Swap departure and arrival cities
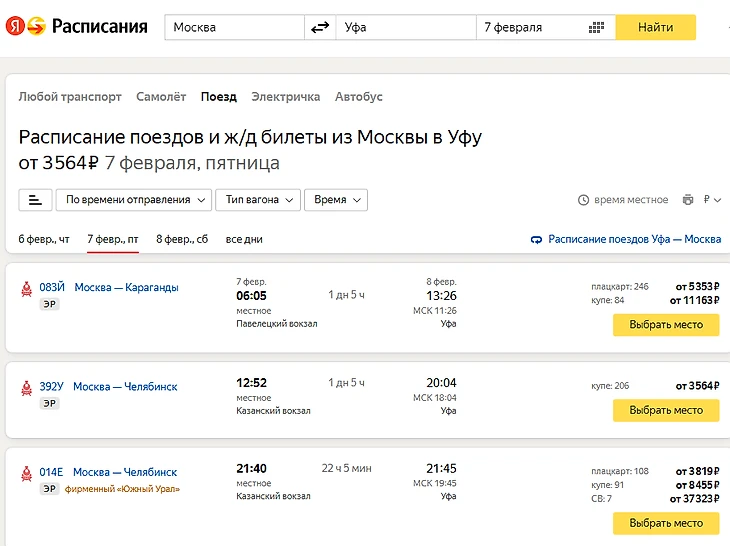 [x=320, y=27]
